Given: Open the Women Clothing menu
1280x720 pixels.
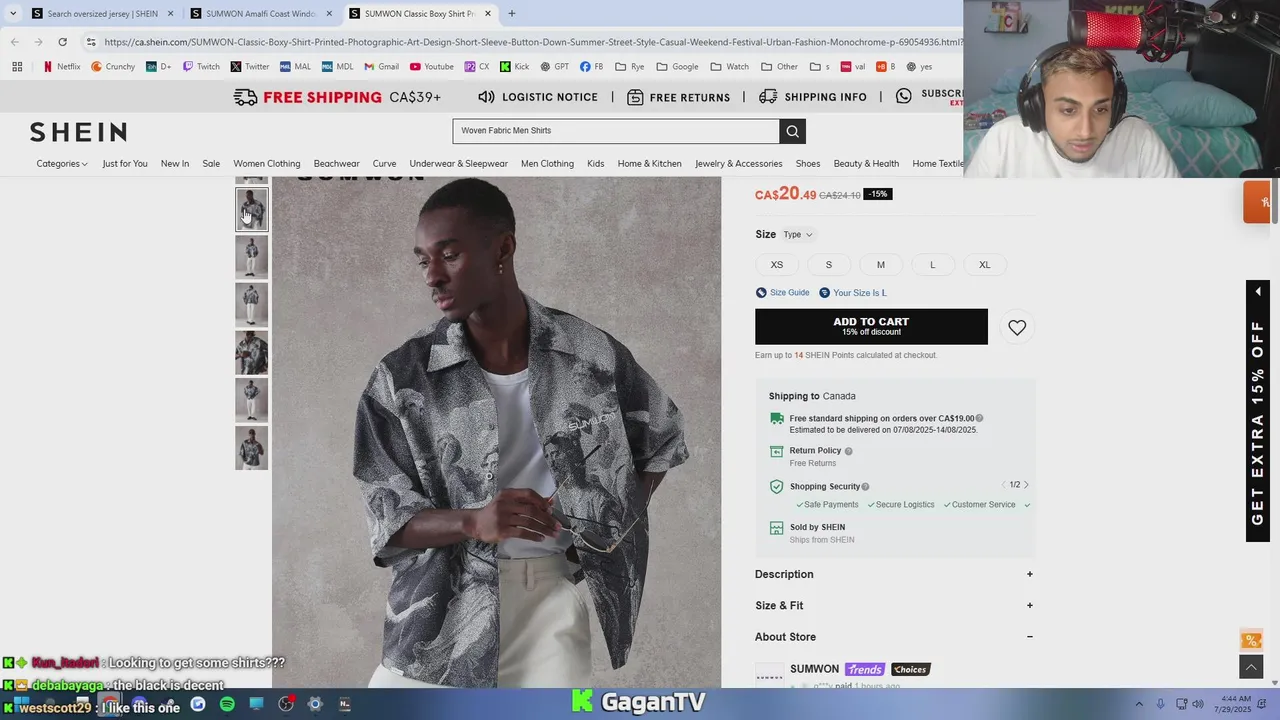Looking at the screenshot, I should click(267, 164).
